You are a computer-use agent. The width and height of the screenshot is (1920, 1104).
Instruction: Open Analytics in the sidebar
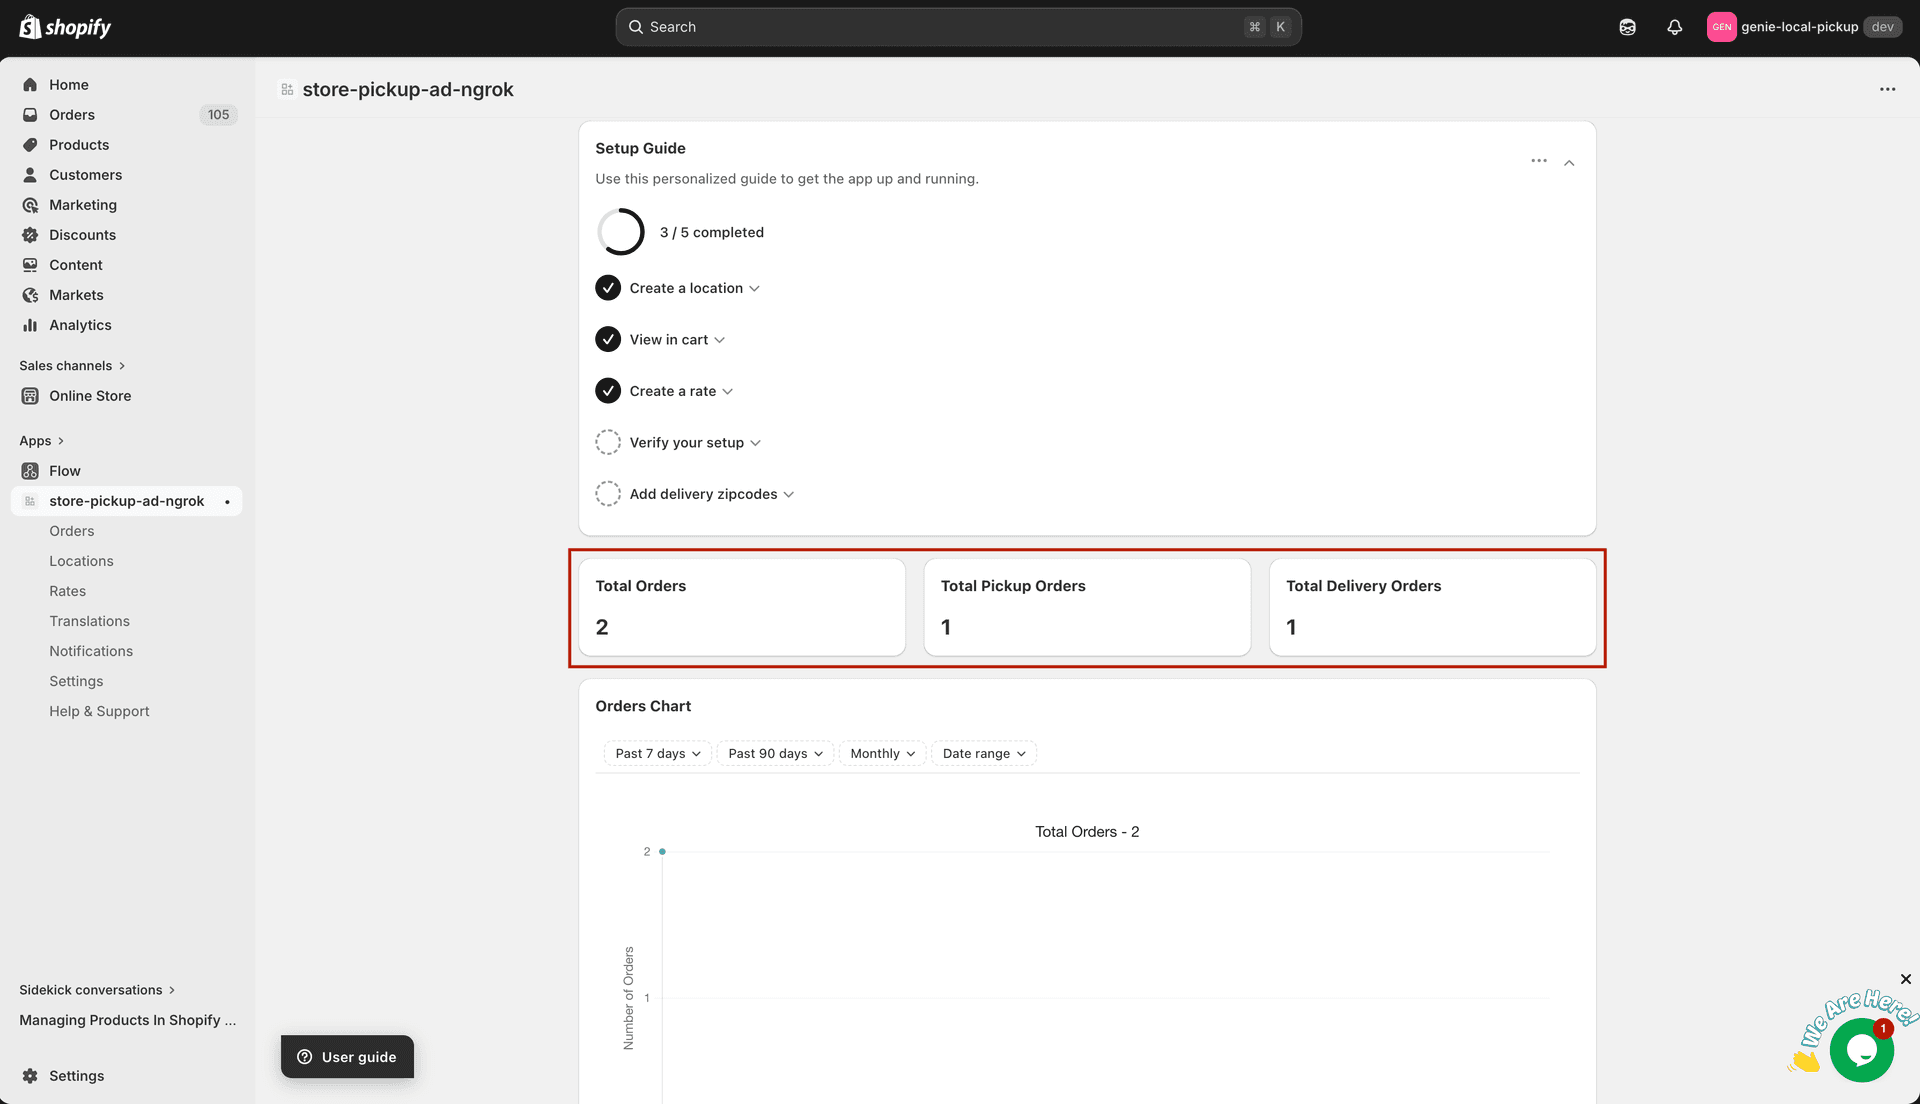tap(80, 325)
